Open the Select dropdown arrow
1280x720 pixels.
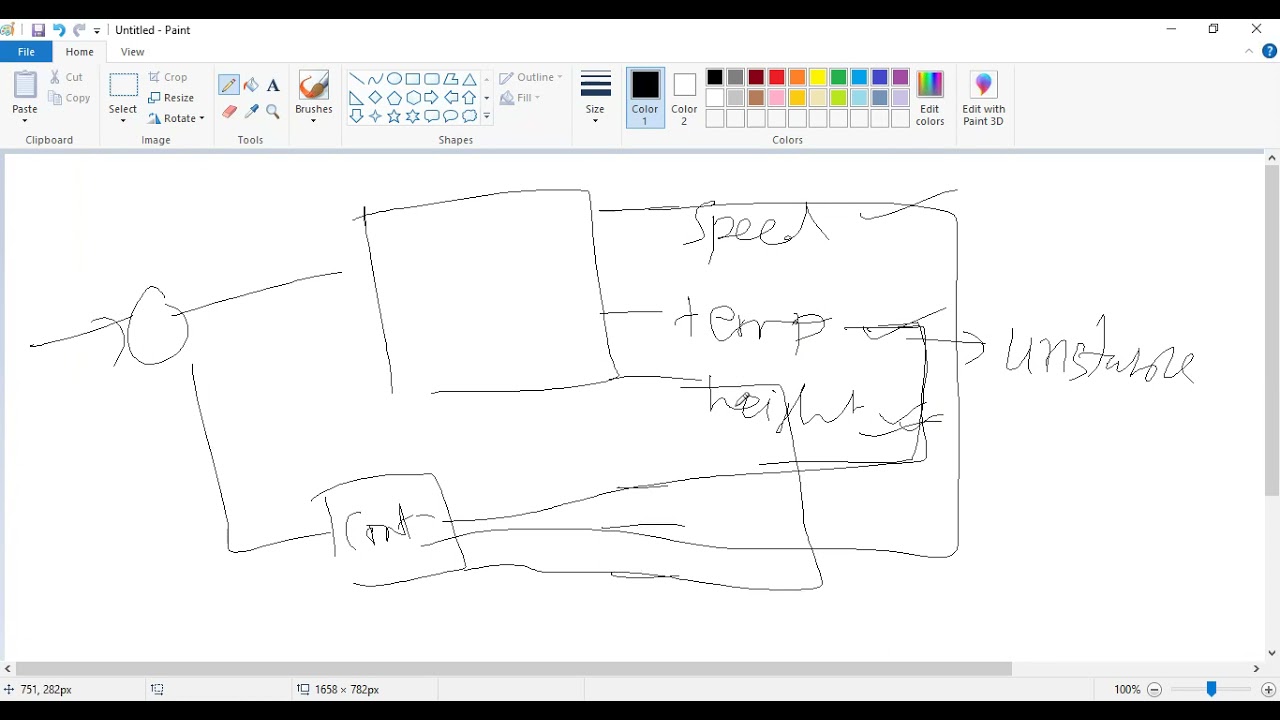(x=123, y=121)
